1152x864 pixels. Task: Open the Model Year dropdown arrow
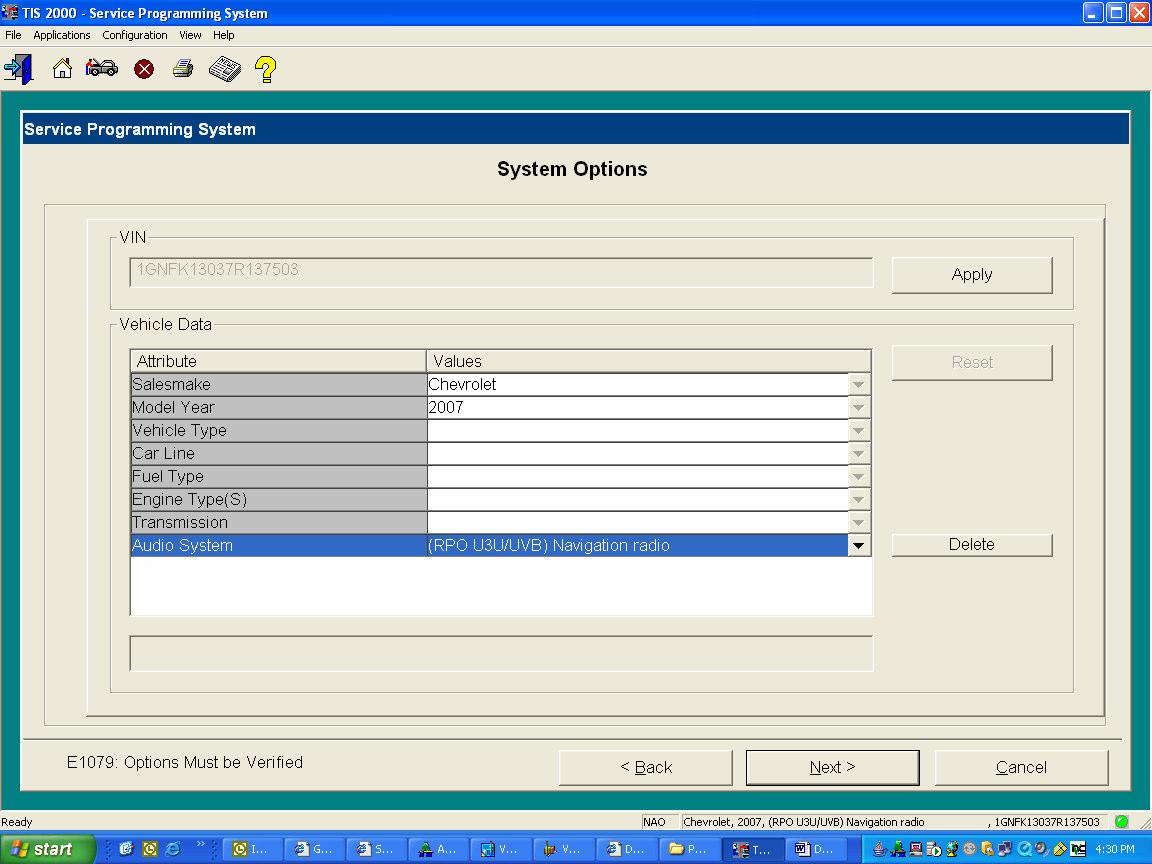pyautogui.click(x=858, y=408)
